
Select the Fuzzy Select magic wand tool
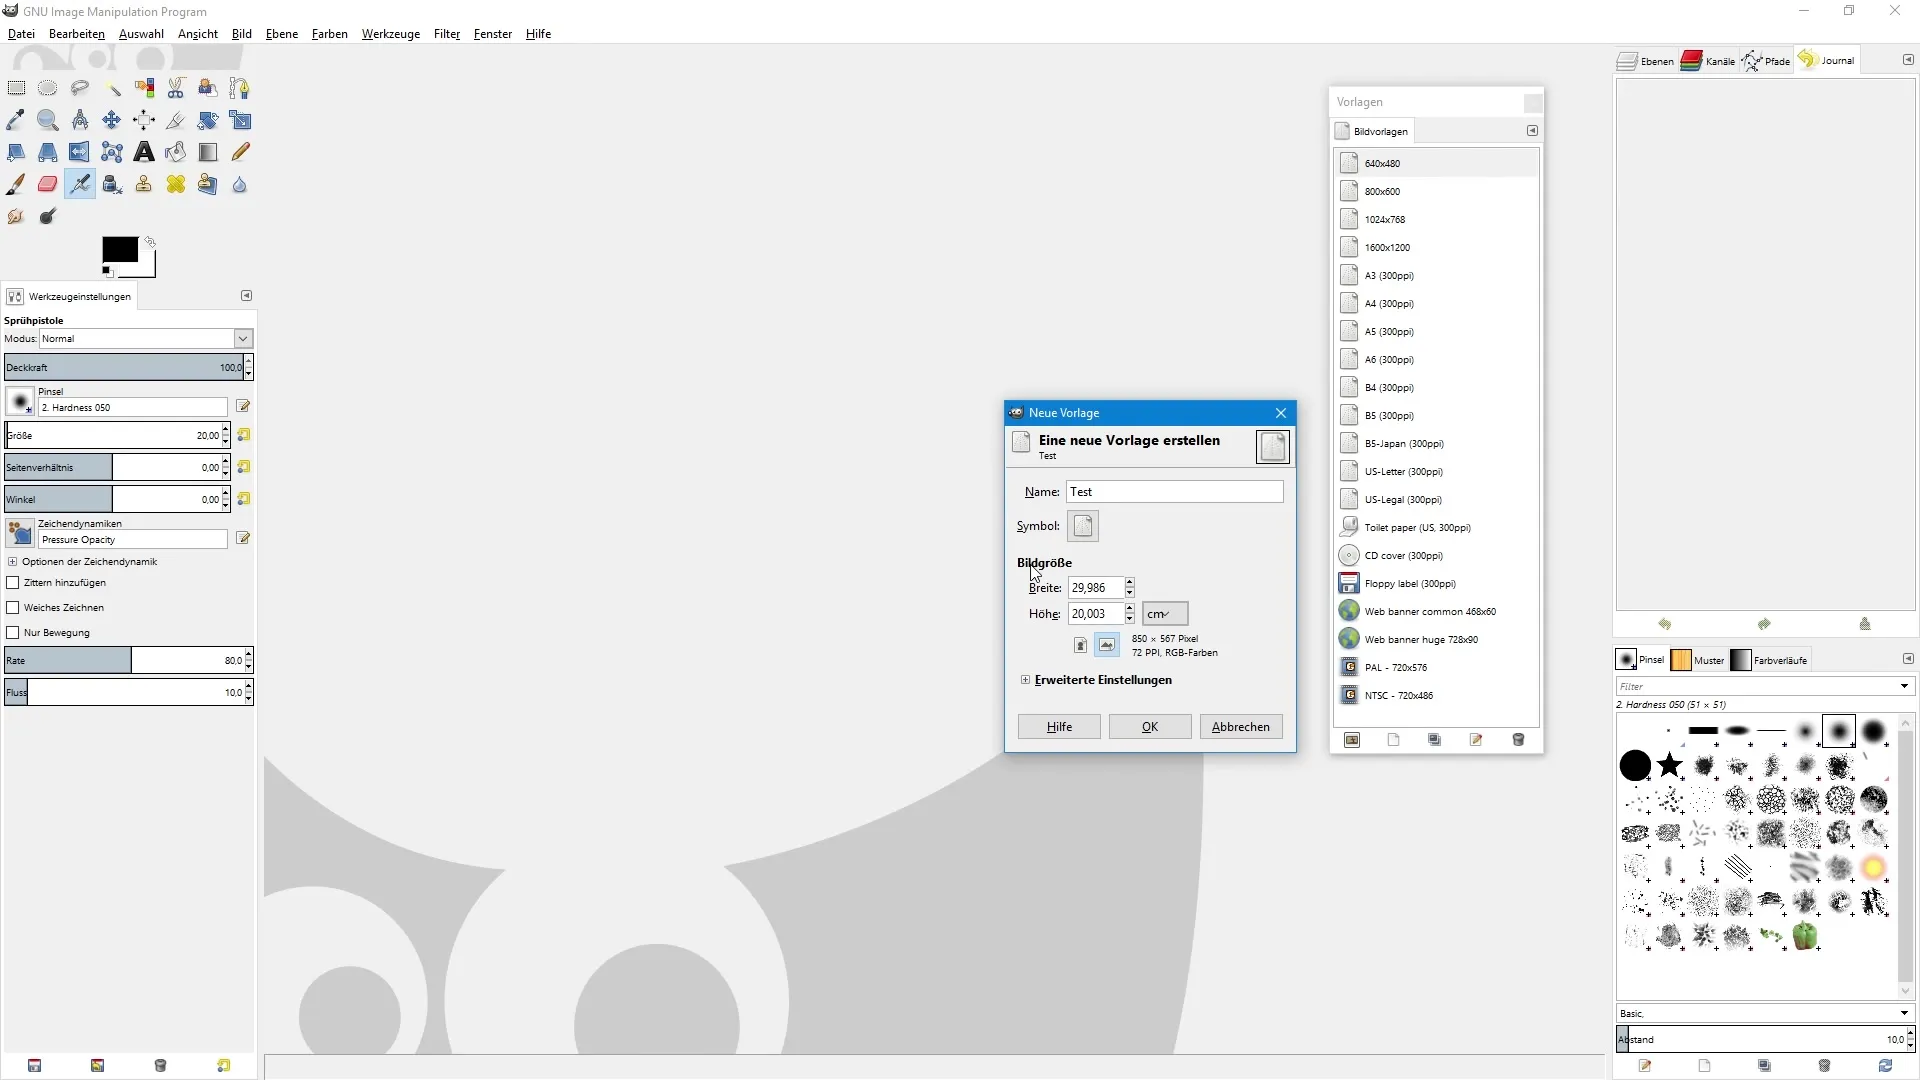[112, 88]
